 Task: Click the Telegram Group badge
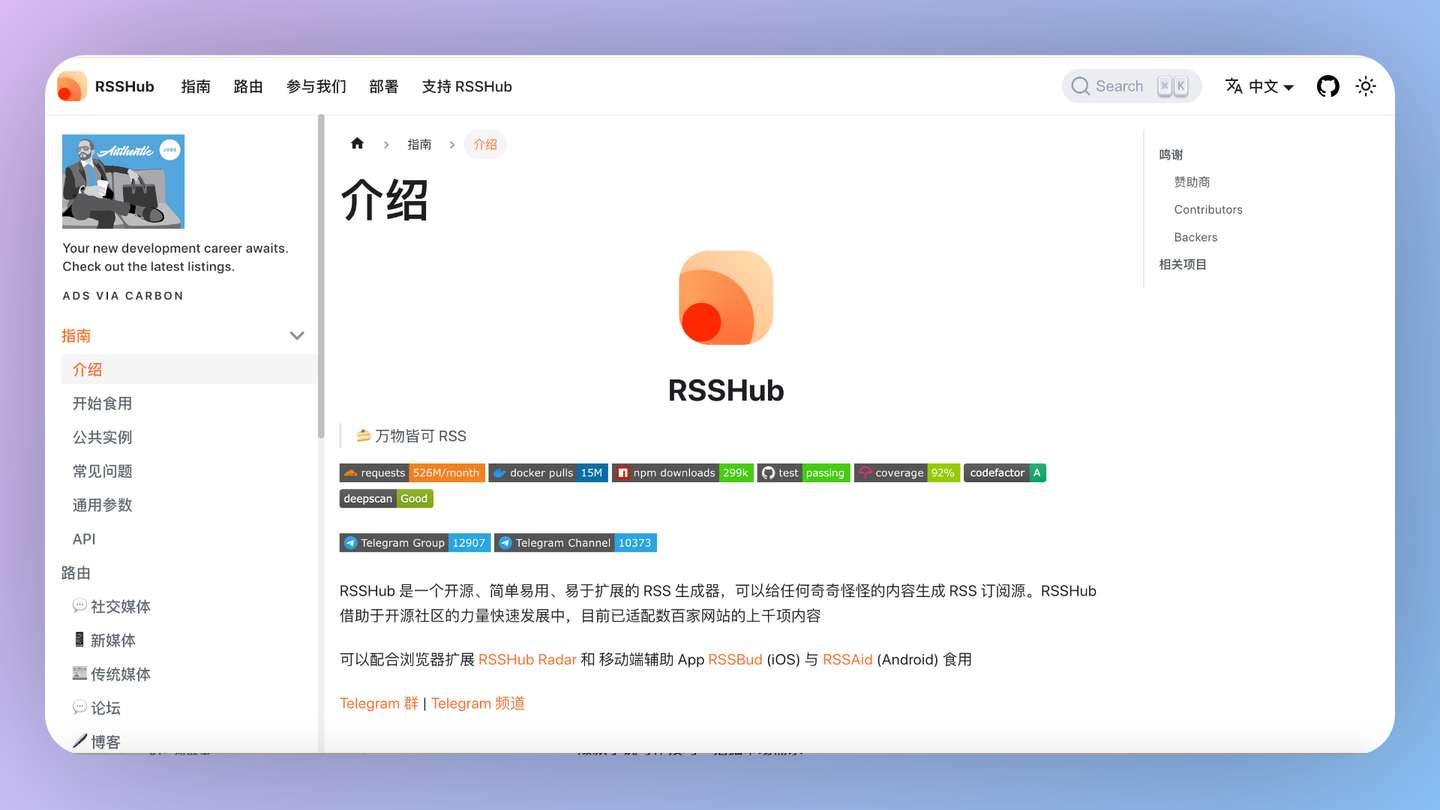[414, 542]
